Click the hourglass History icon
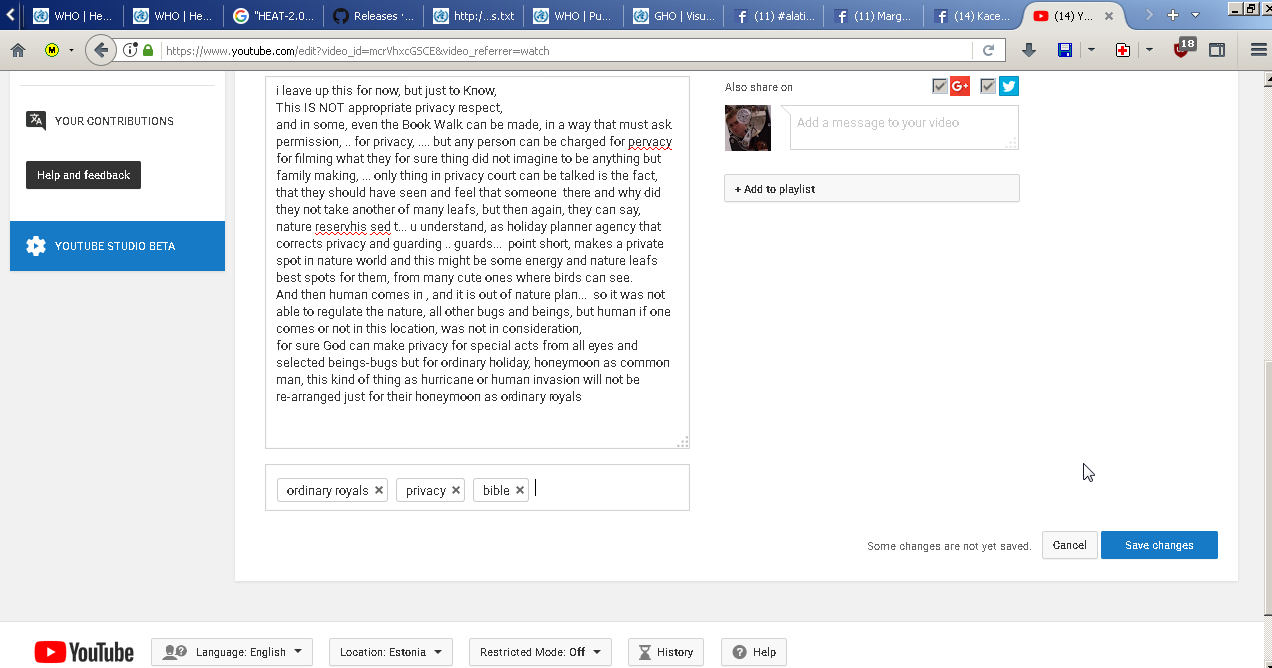 click(x=645, y=652)
